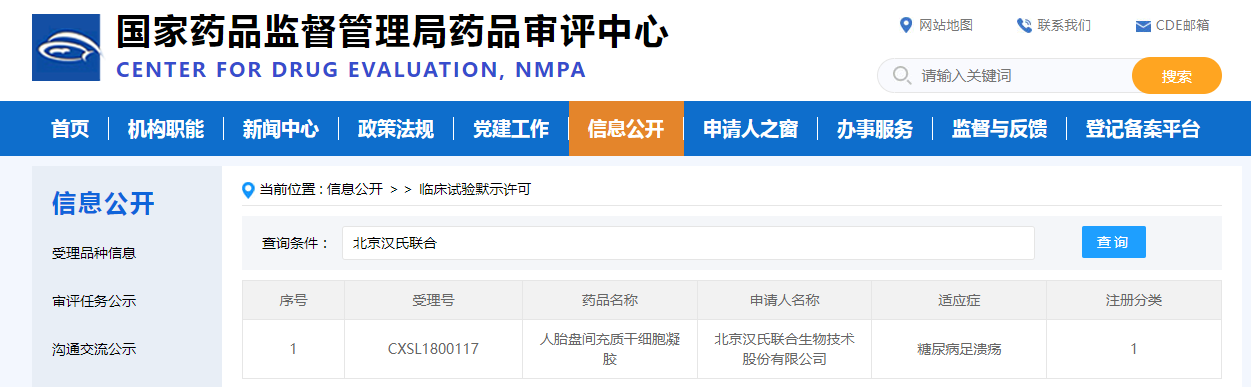
Task: Open the 首页 nav menu item
Action: pyautogui.click(x=70, y=128)
